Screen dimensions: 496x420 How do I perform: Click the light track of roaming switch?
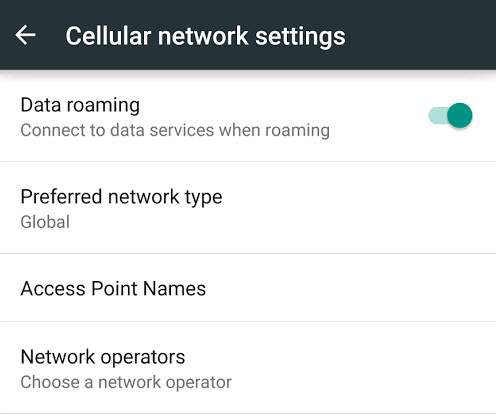[437, 116]
